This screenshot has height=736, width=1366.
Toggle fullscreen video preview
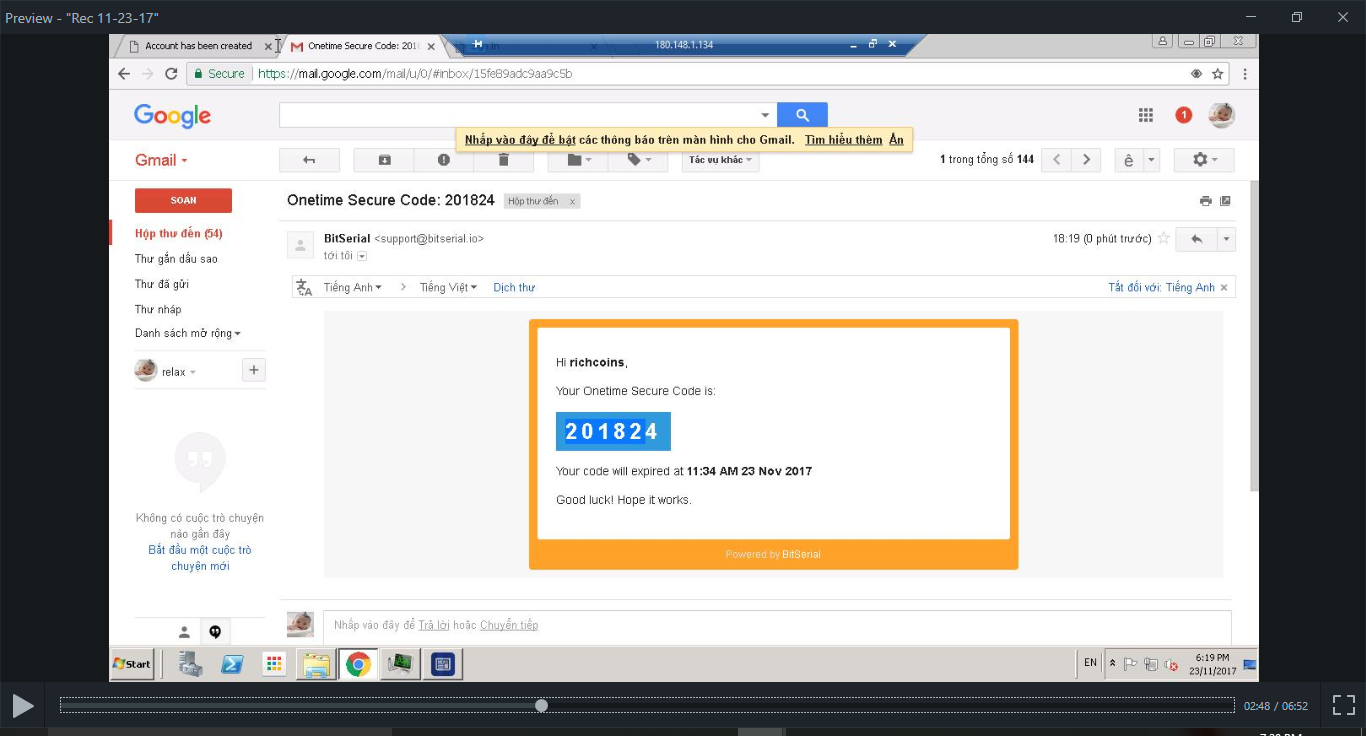[x=1344, y=705]
